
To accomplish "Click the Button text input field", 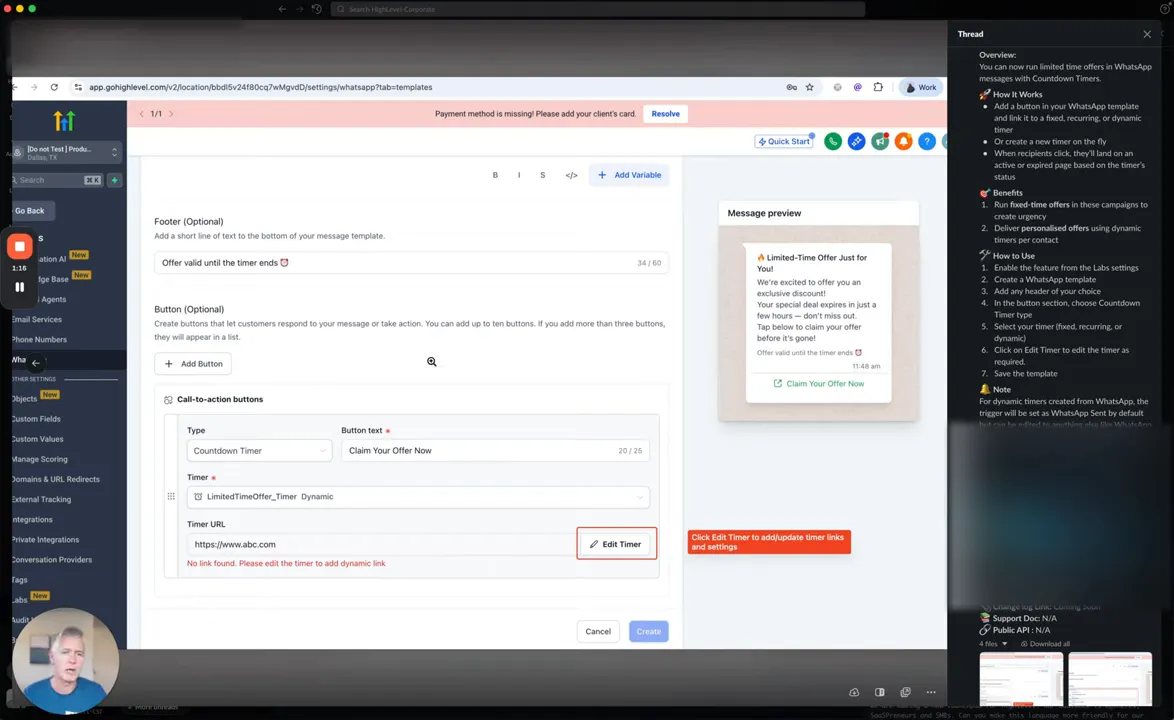I will click(x=496, y=451).
